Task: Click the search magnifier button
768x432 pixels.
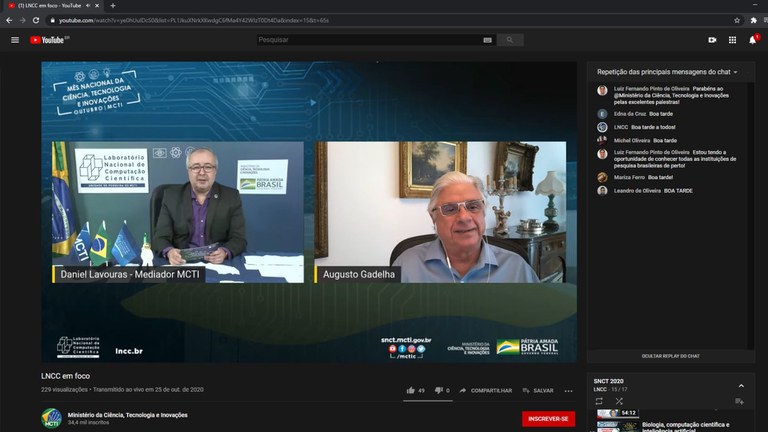Action: click(509, 40)
